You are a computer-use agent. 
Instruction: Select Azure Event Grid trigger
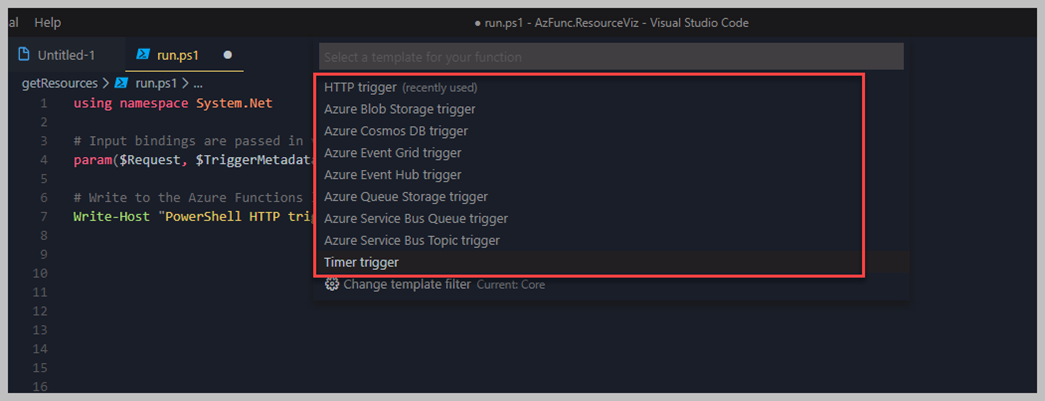pyautogui.click(x=611, y=153)
